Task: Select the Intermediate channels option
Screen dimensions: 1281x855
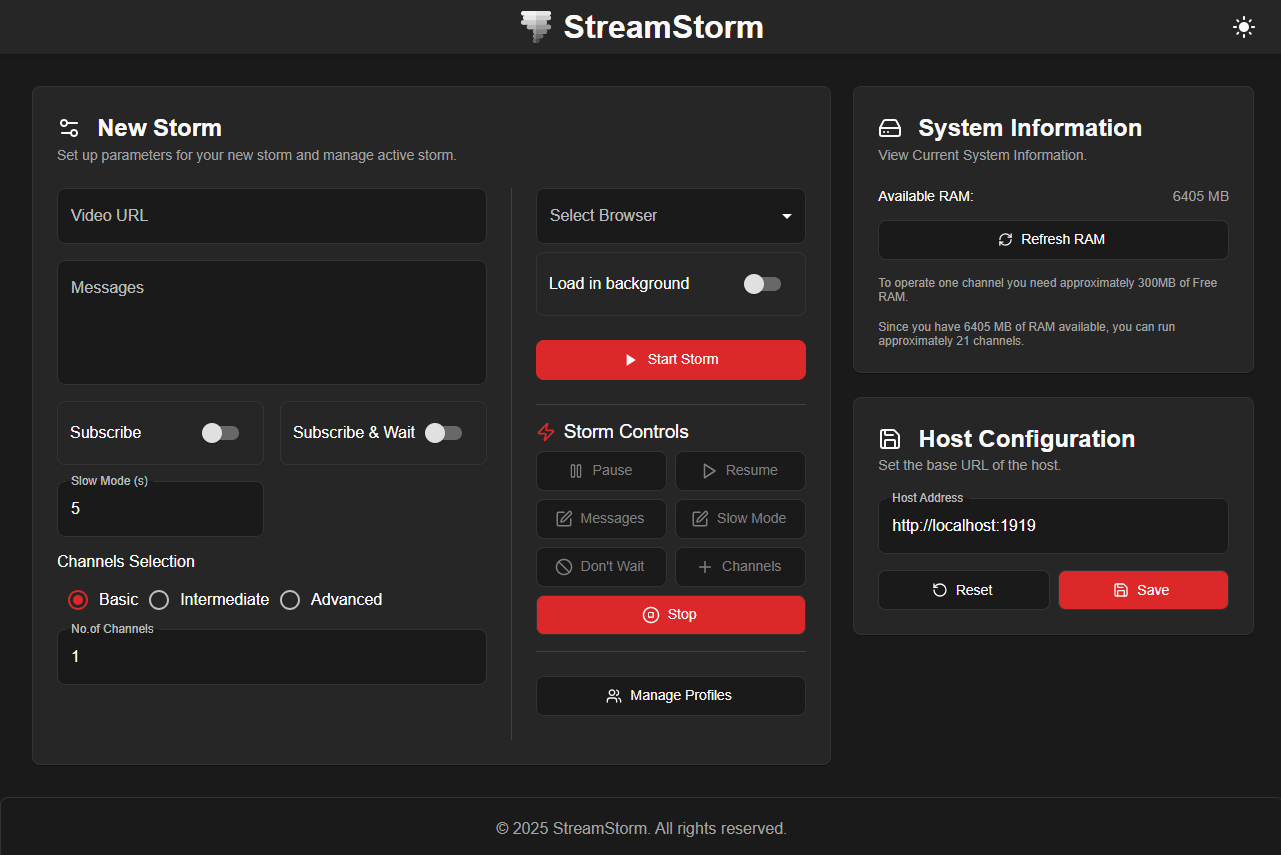Action: click(159, 600)
